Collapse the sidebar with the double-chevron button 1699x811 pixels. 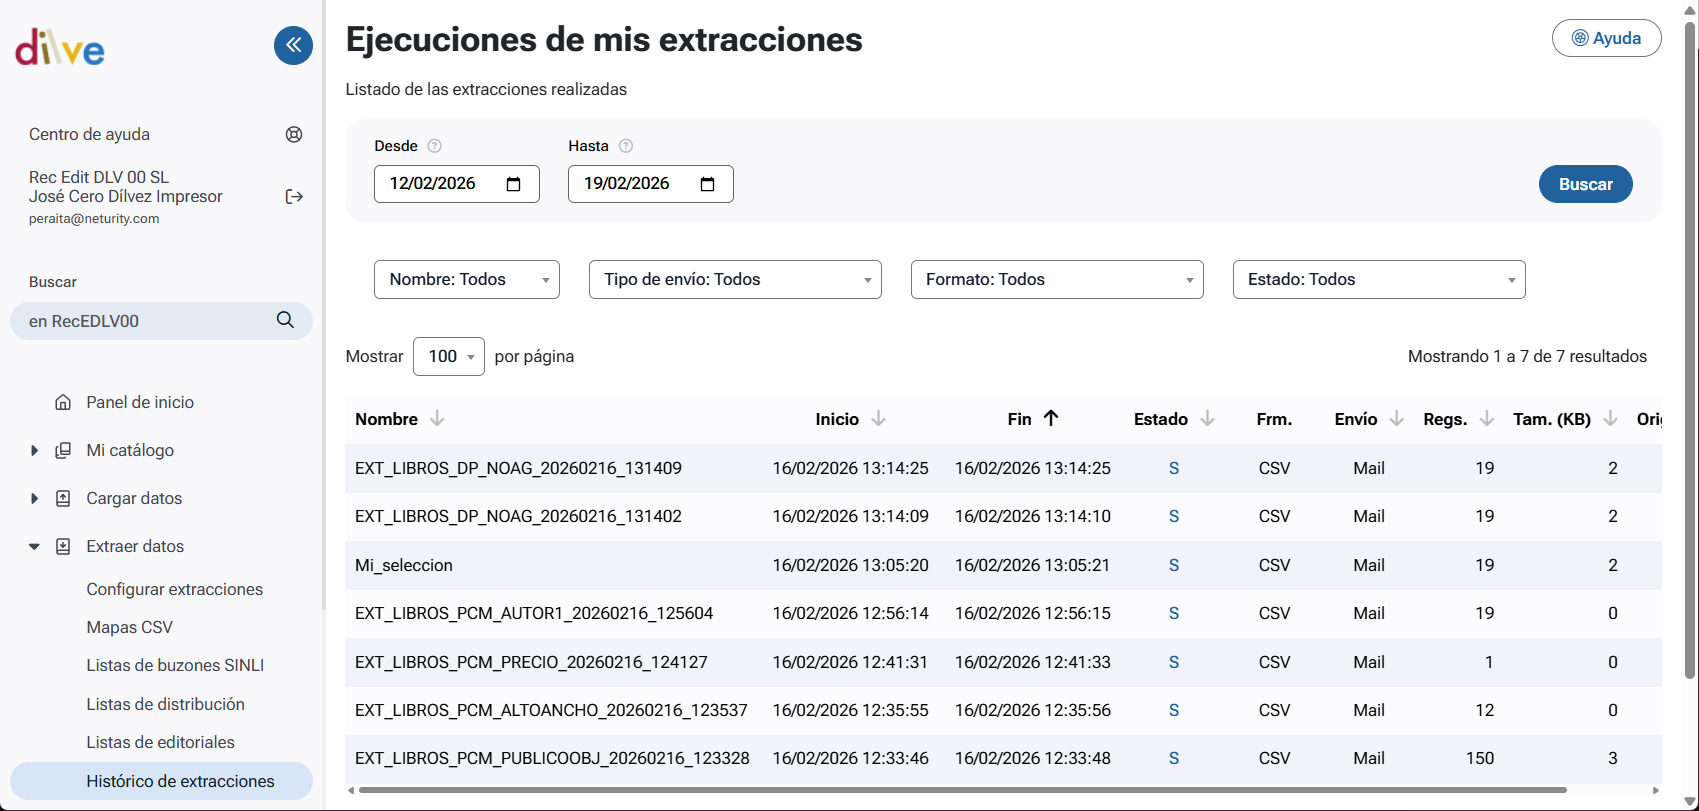coord(293,45)
